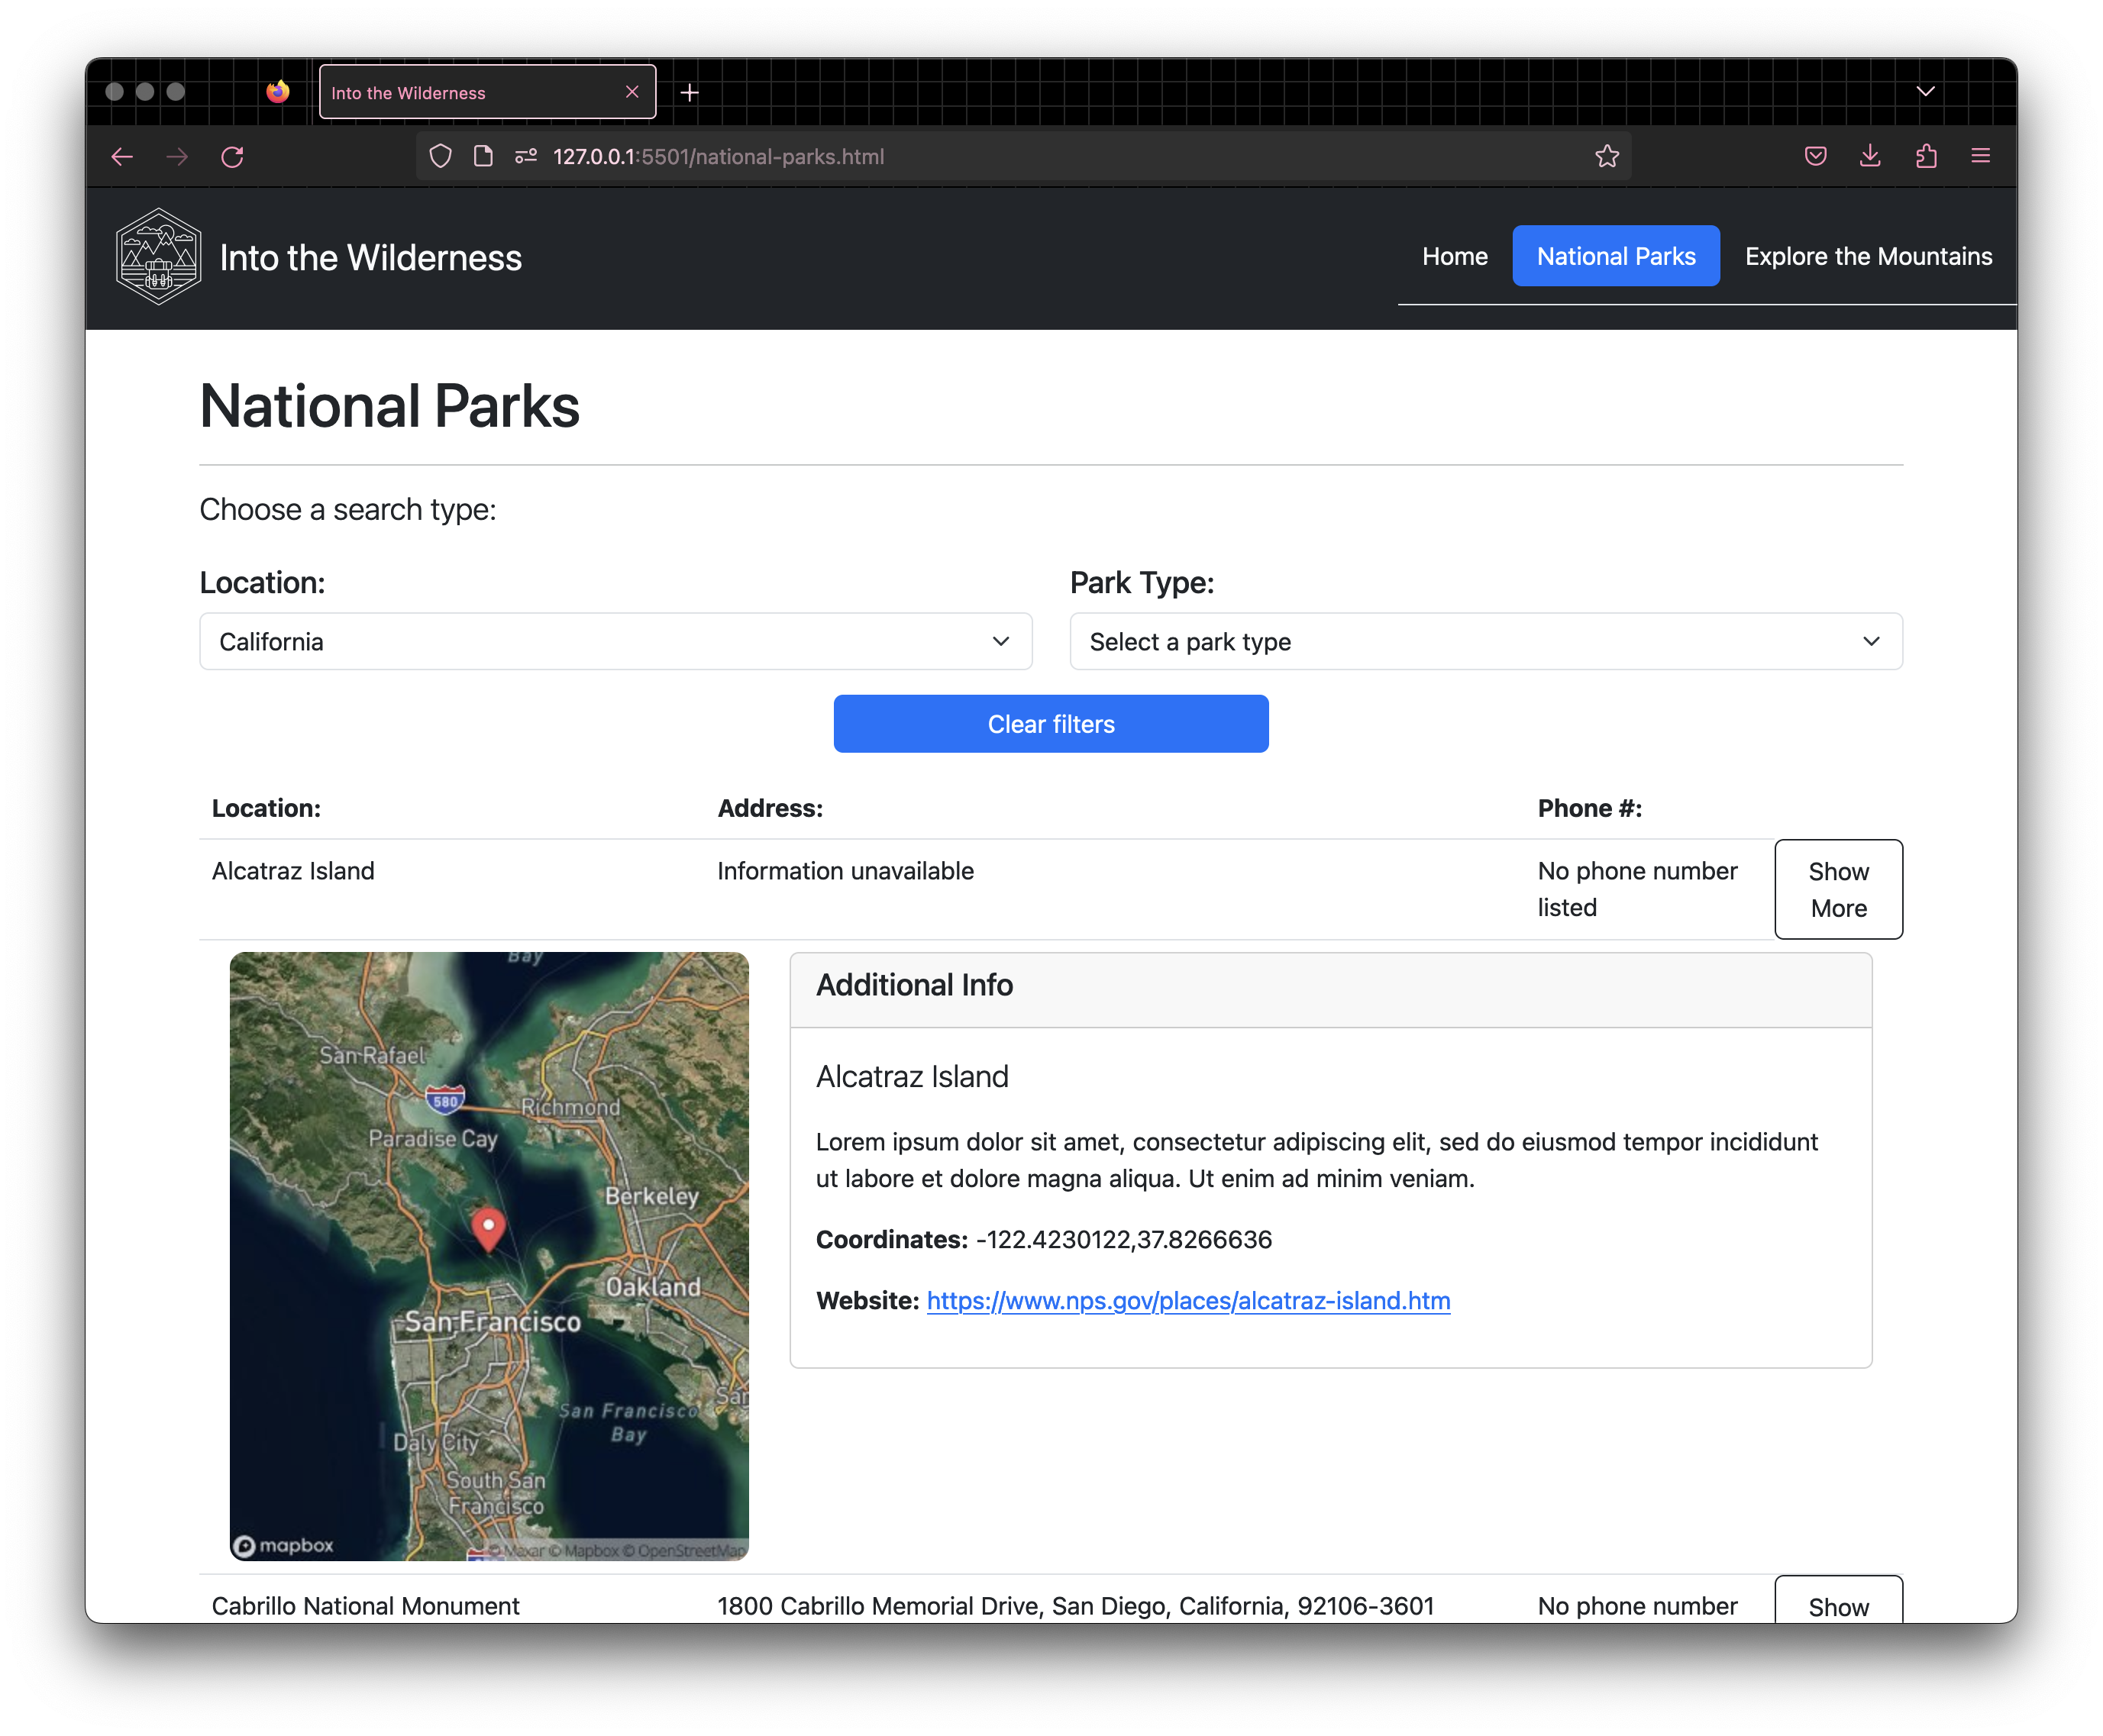Click the tracking protection shield icon

tap(440, 157)
